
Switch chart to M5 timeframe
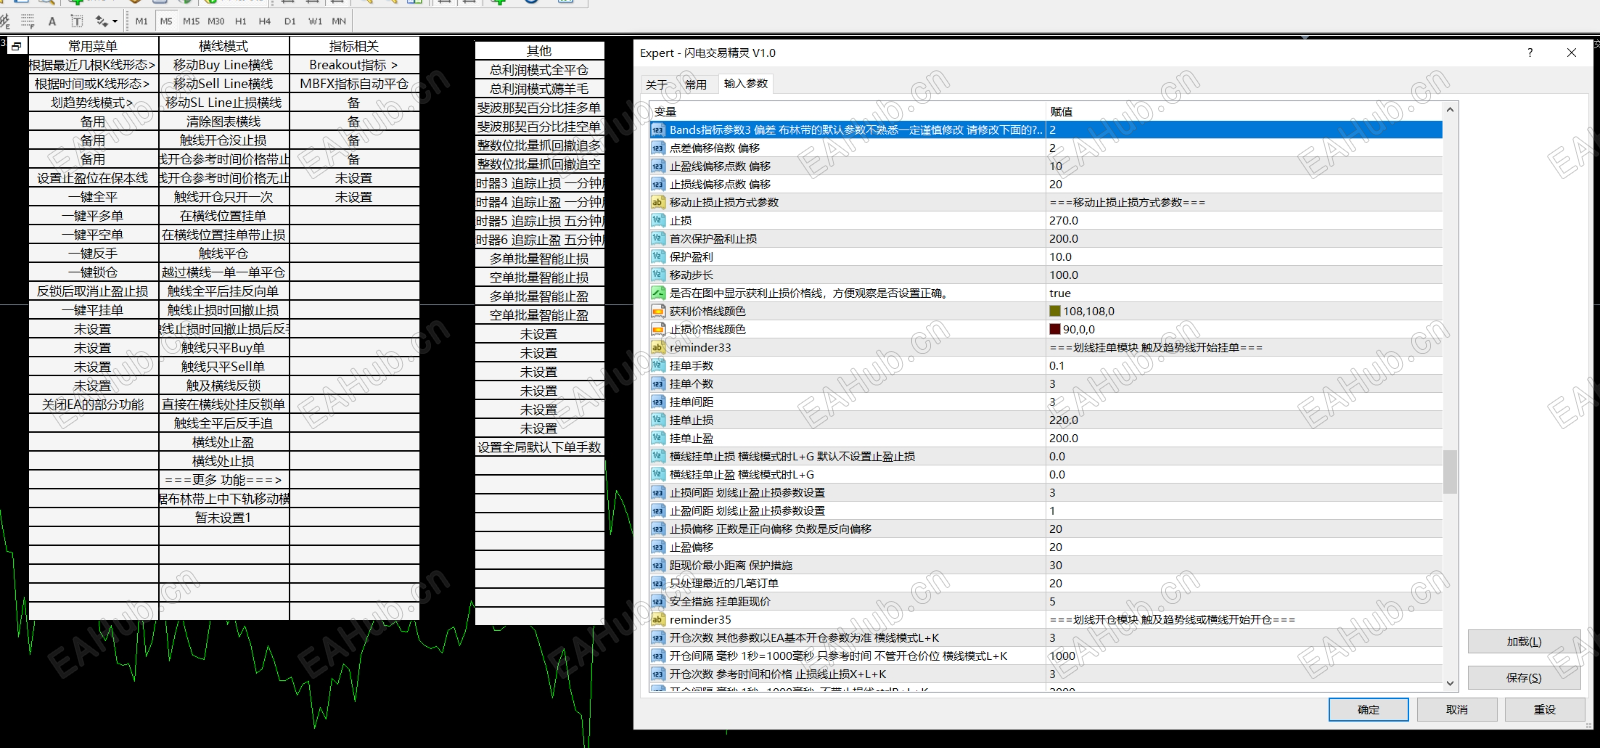[166, 21]
